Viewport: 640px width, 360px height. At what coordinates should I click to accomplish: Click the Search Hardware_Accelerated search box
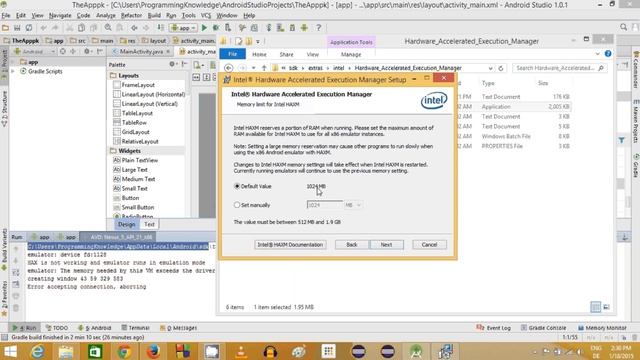click(559, 68)
